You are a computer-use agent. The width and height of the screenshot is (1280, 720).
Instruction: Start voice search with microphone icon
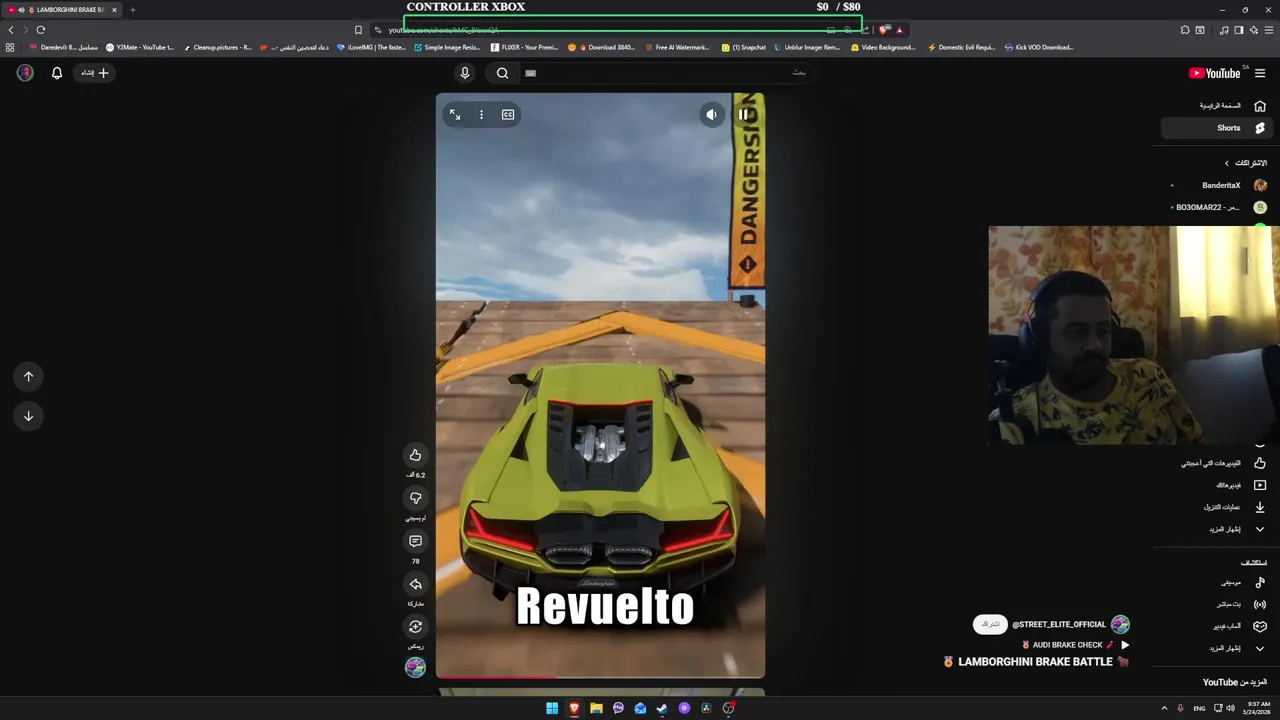tap(464, 73)
